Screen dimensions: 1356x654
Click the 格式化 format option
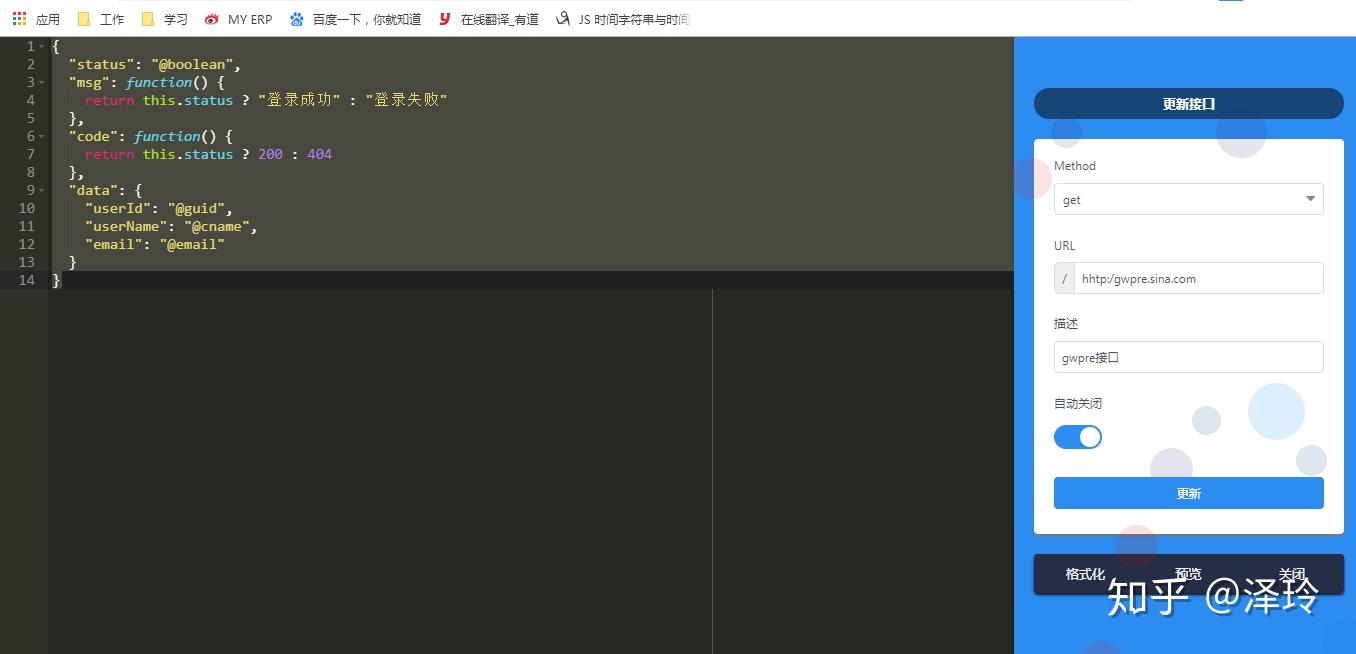pyautogui.click(x=1085, y=573)
